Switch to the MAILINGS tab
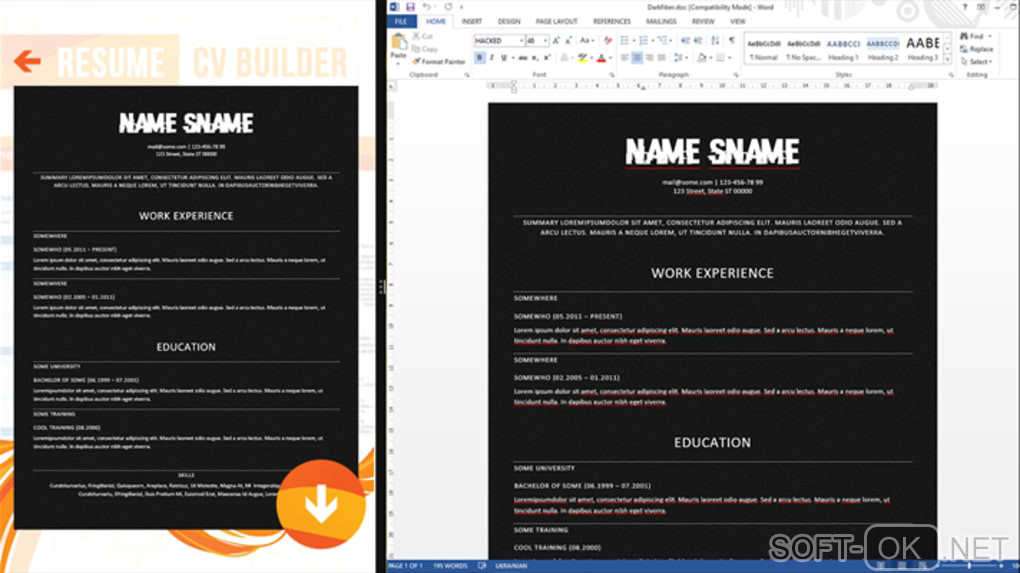 tap(661, 21)
